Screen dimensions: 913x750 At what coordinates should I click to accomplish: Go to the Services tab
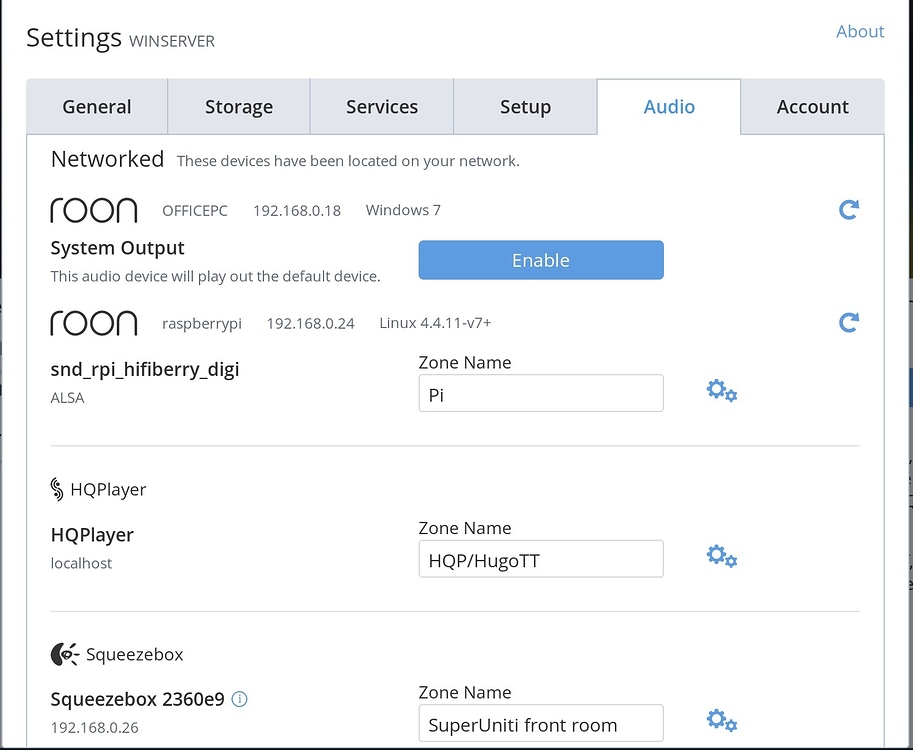pos(382,107)
